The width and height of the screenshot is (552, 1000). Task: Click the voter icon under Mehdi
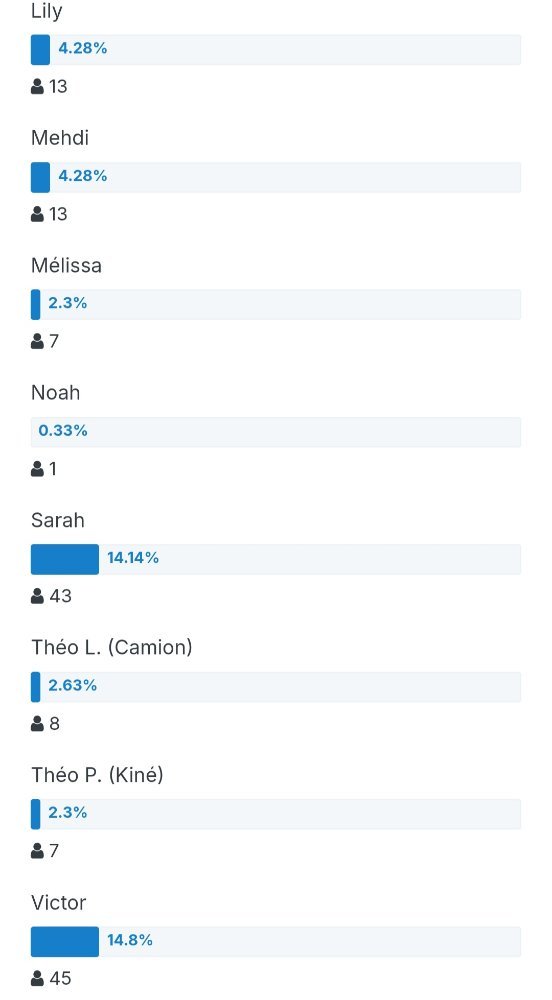coord(37,214)
